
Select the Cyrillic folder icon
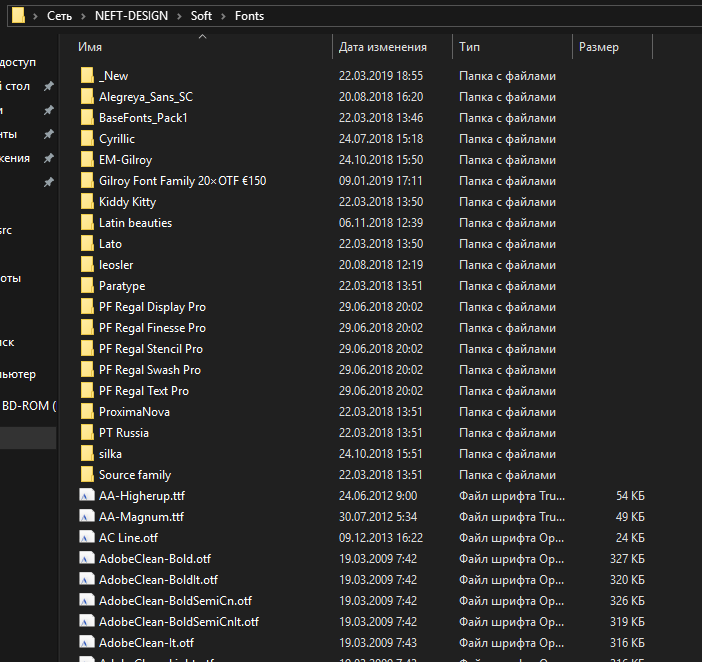(x=87, y=139)
